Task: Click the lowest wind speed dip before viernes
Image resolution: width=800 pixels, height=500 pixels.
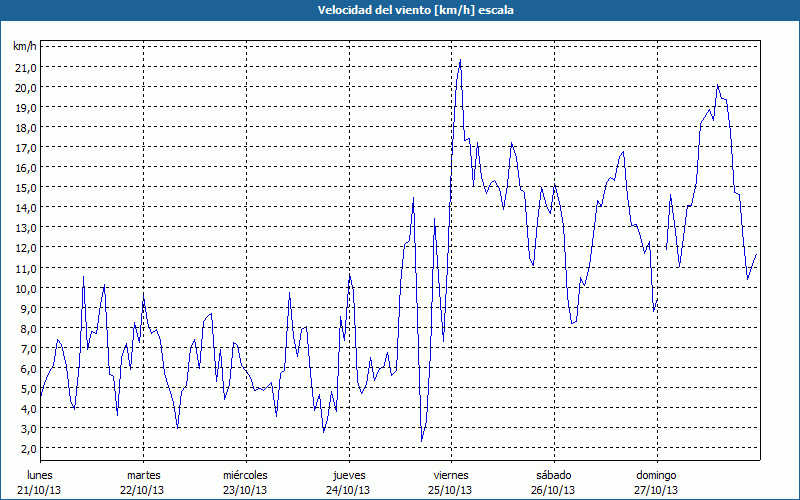Action: [x=422, y=440]
